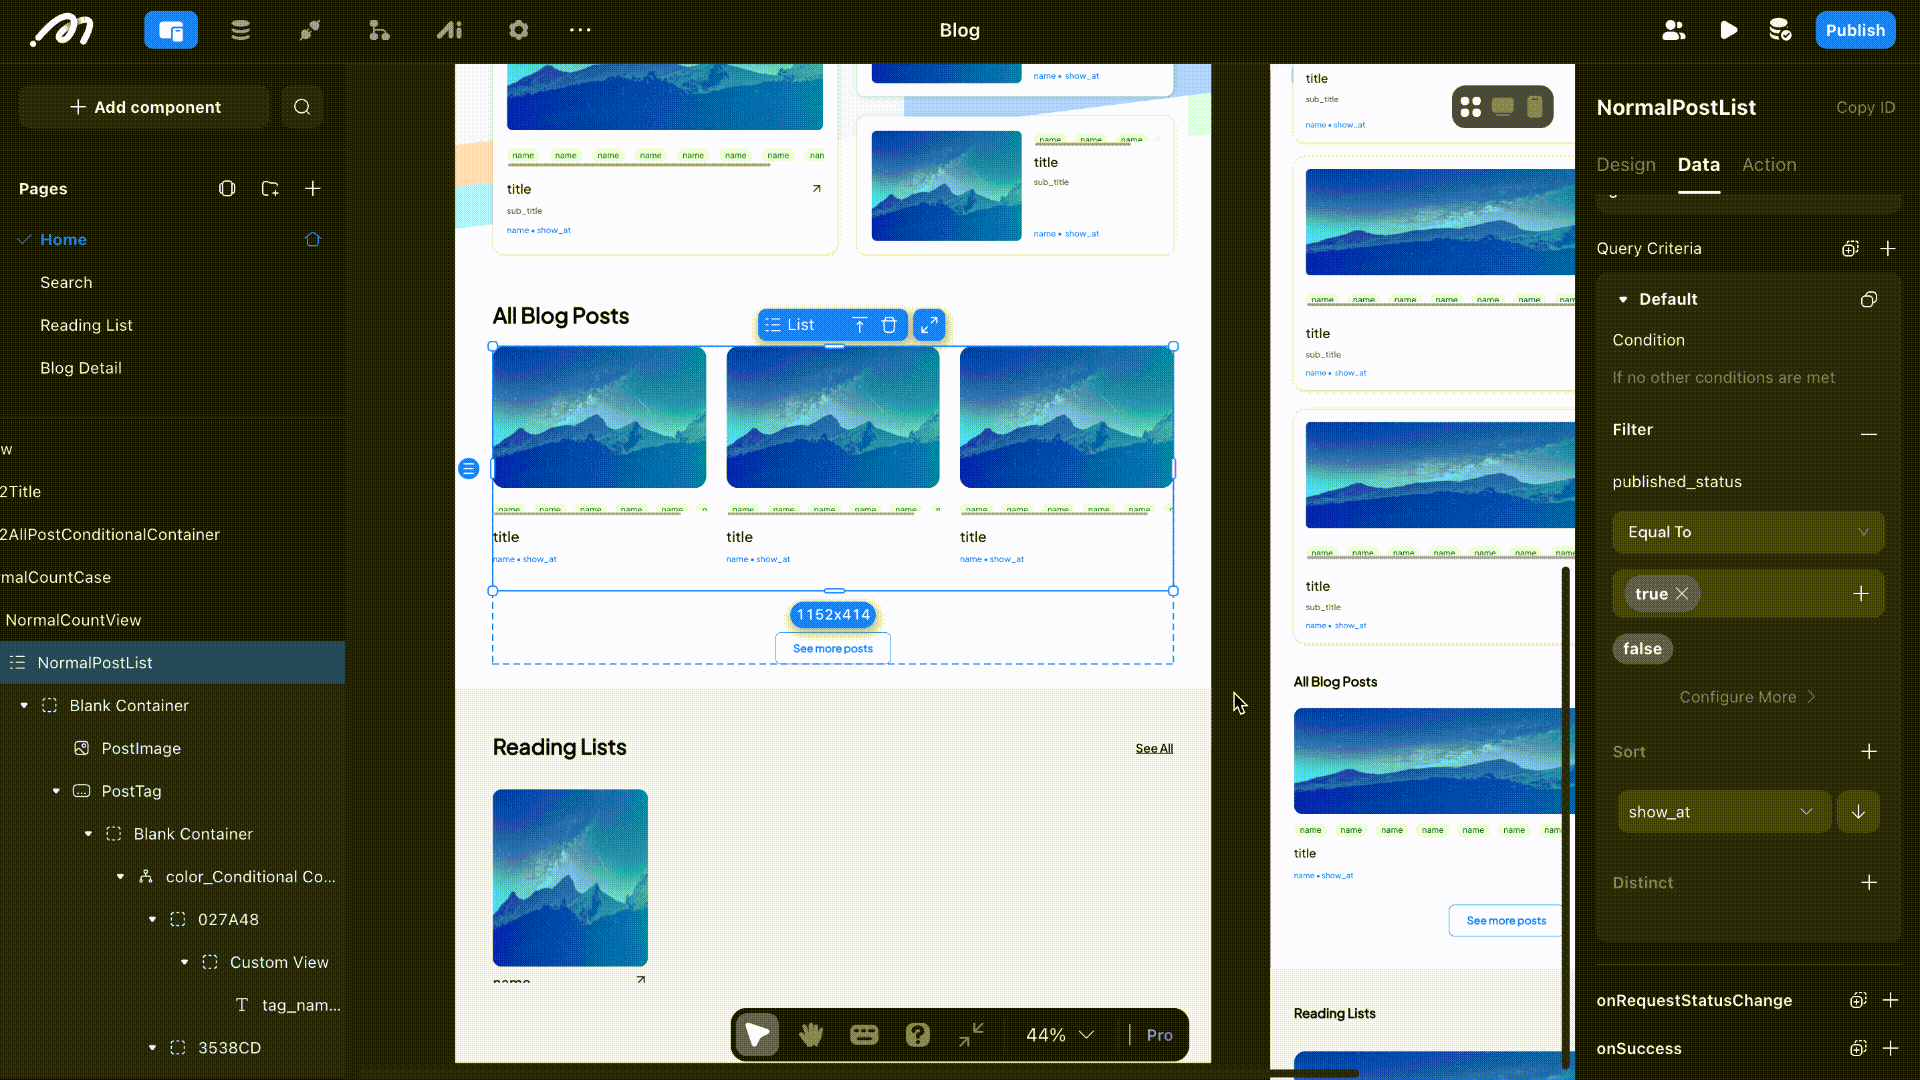This screenshot has height=1080, width=1920.
Task: Switch to the Action tab
Action: [x=1768, y=165]
